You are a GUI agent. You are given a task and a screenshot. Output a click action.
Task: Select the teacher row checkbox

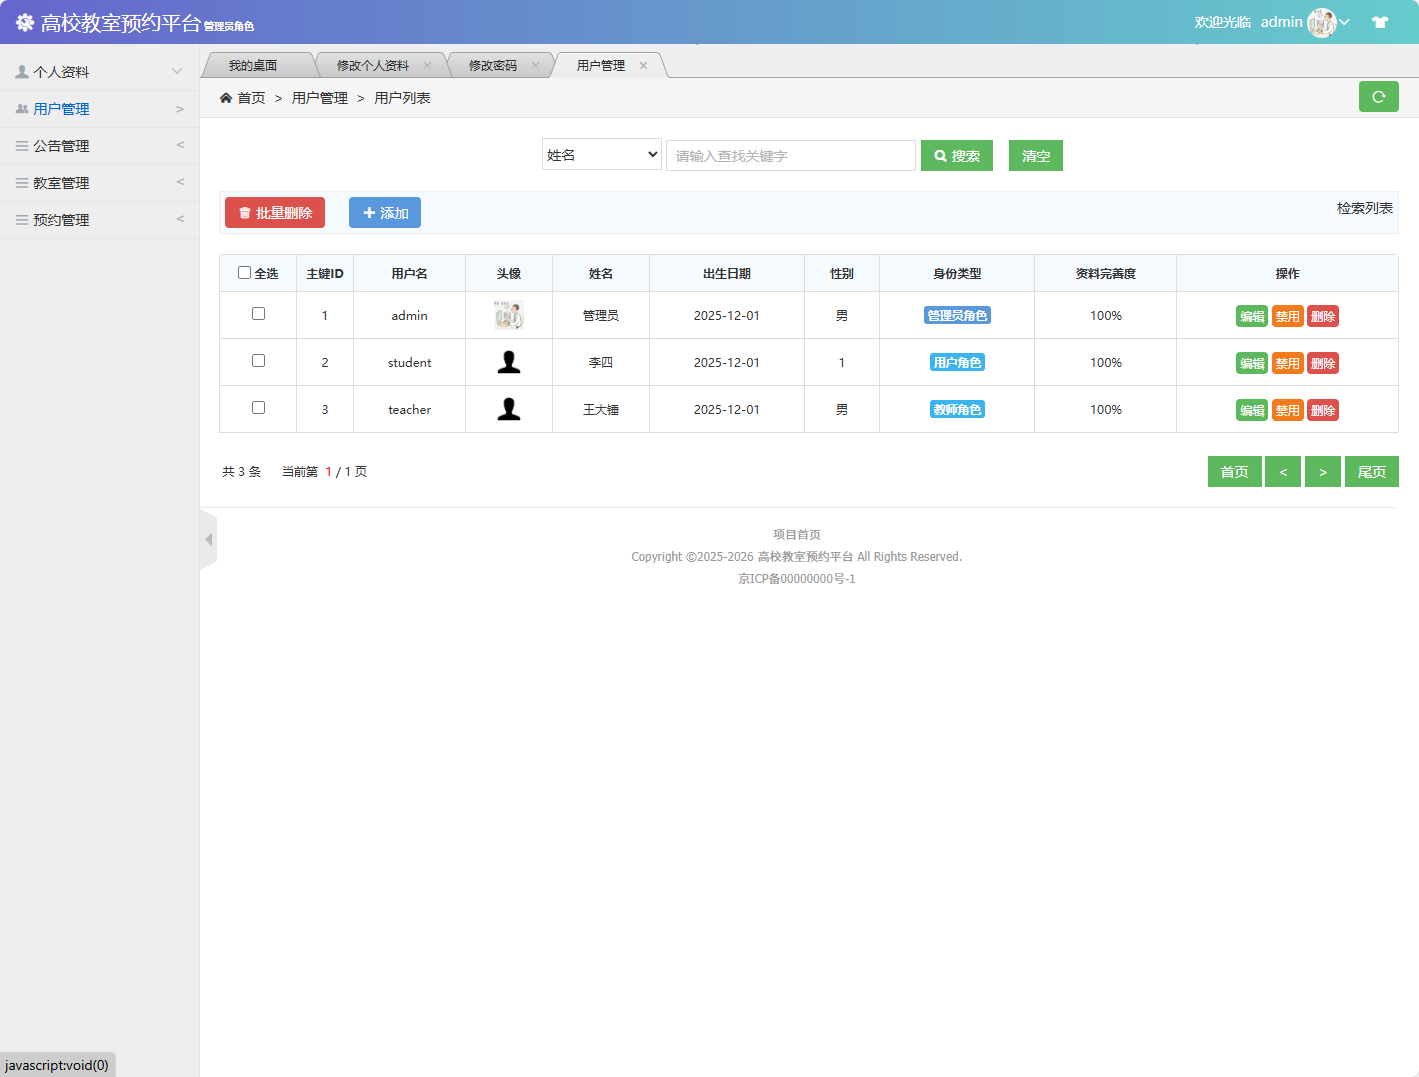[258, 408]
